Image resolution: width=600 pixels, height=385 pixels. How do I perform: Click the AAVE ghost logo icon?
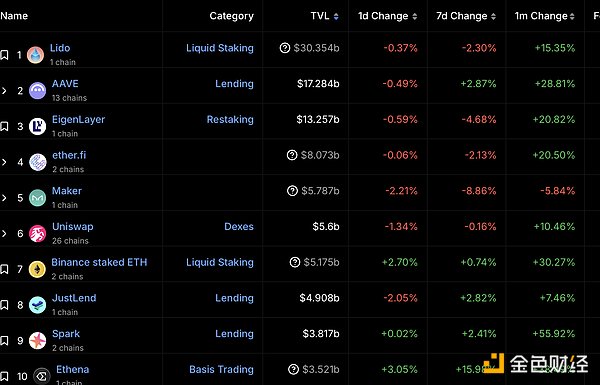[38, 91]
